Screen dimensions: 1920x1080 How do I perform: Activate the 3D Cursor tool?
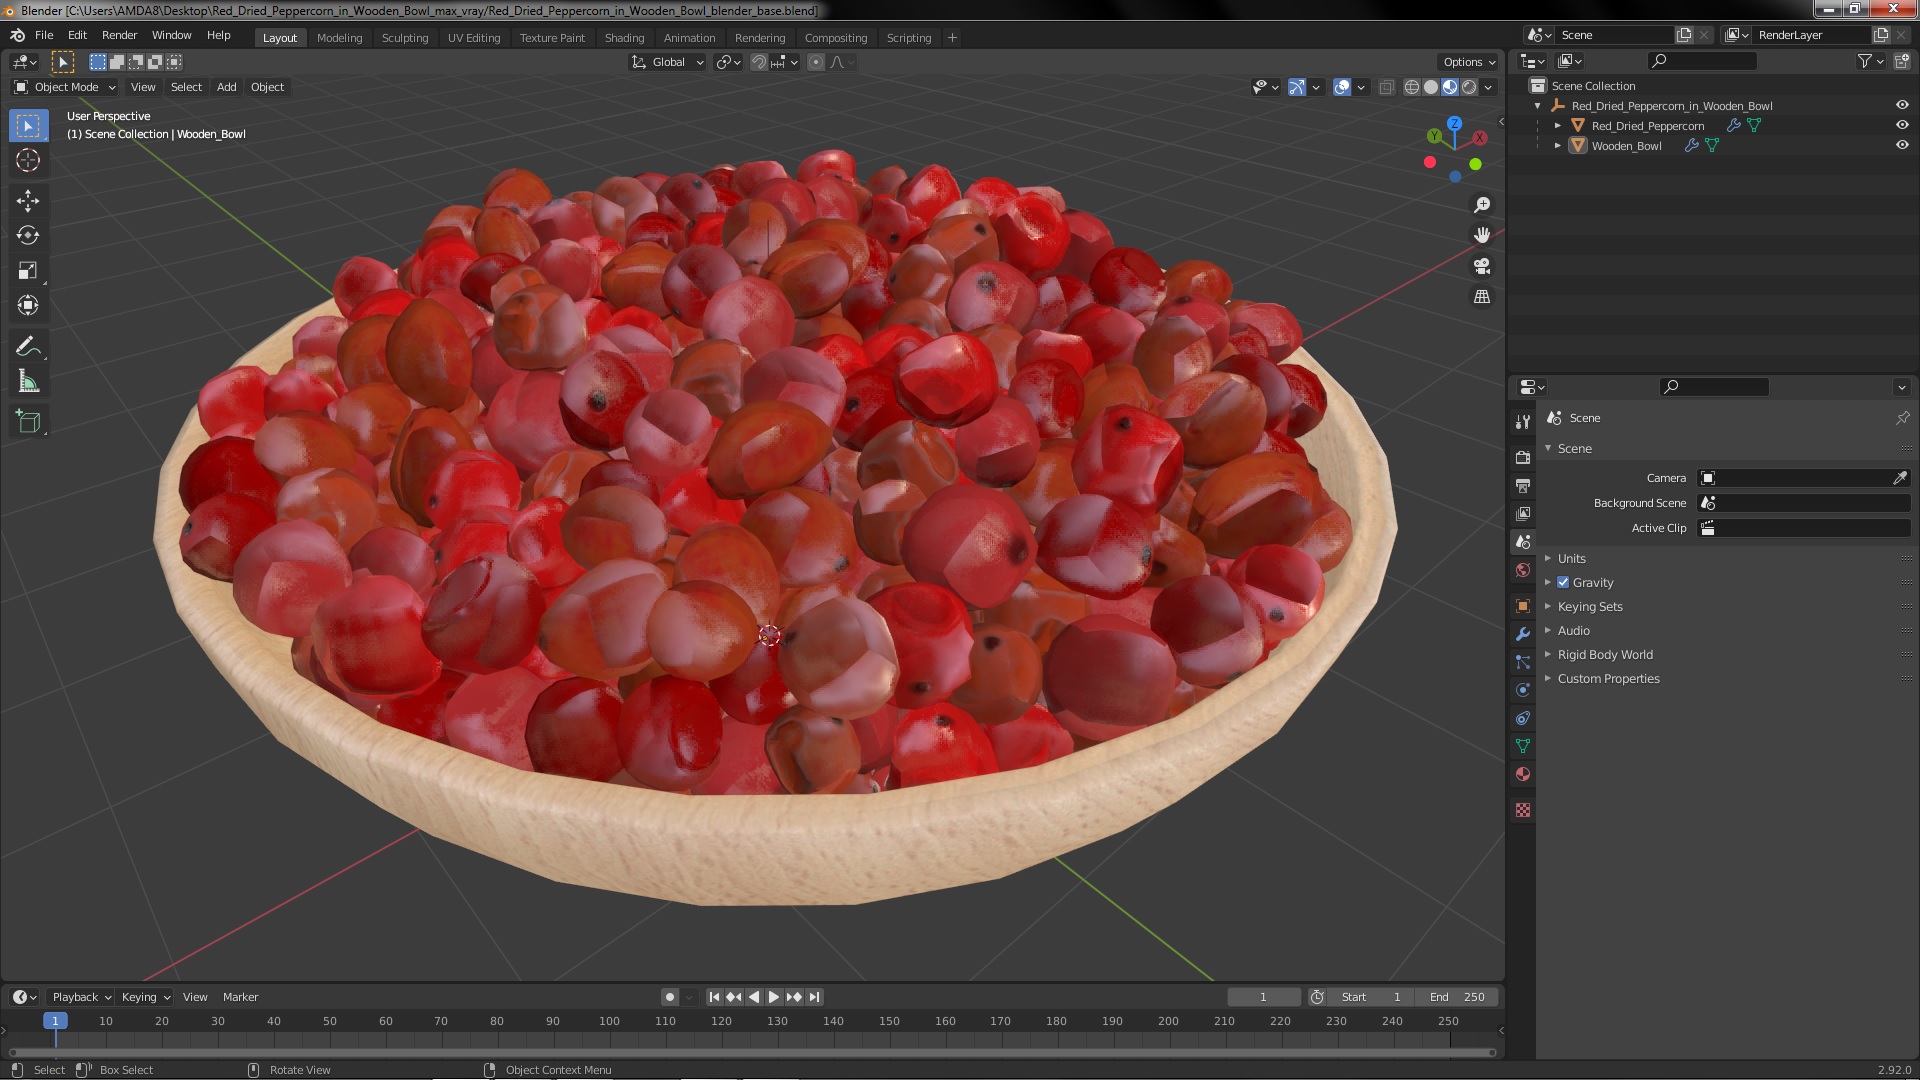pyautogui.click(x=28, y=161)
